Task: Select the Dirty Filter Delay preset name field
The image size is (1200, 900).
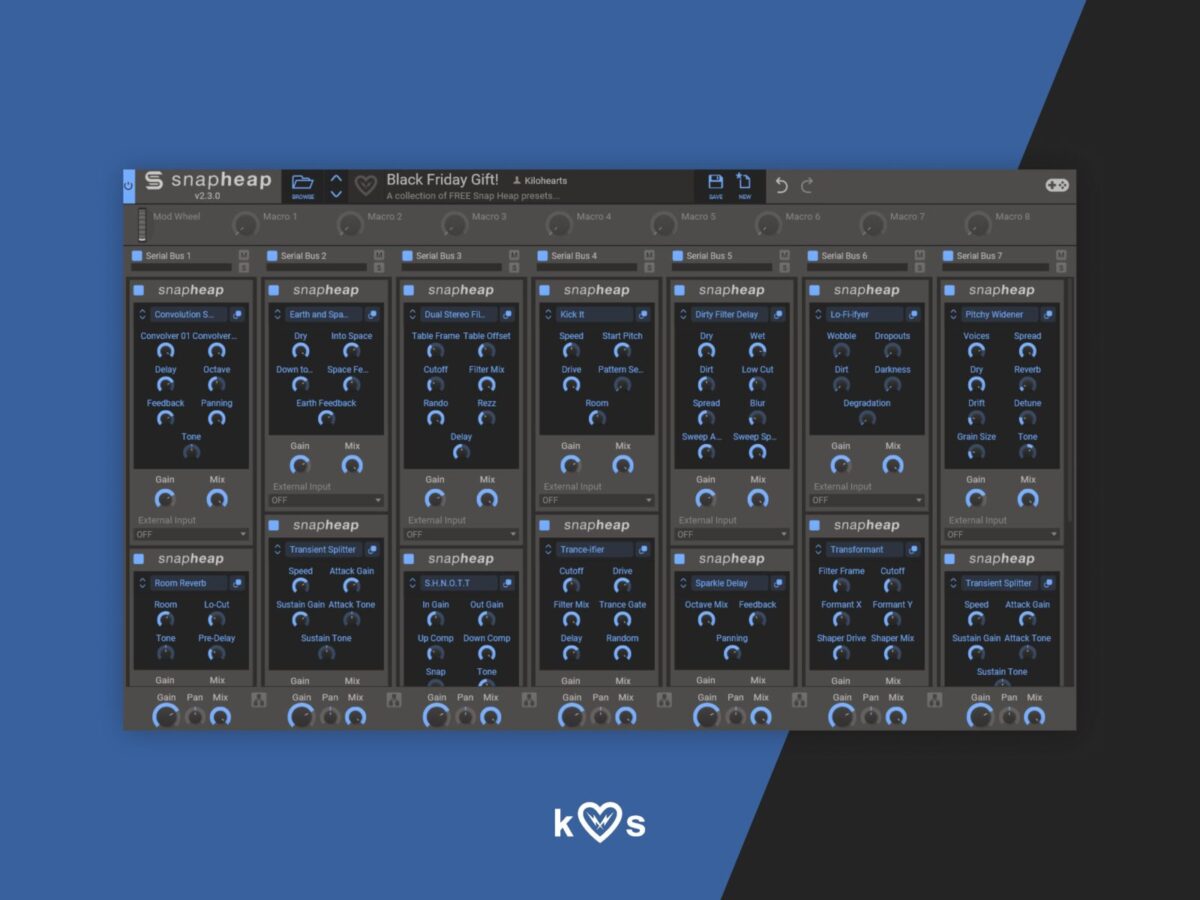Action: click(x=729, y=315)
